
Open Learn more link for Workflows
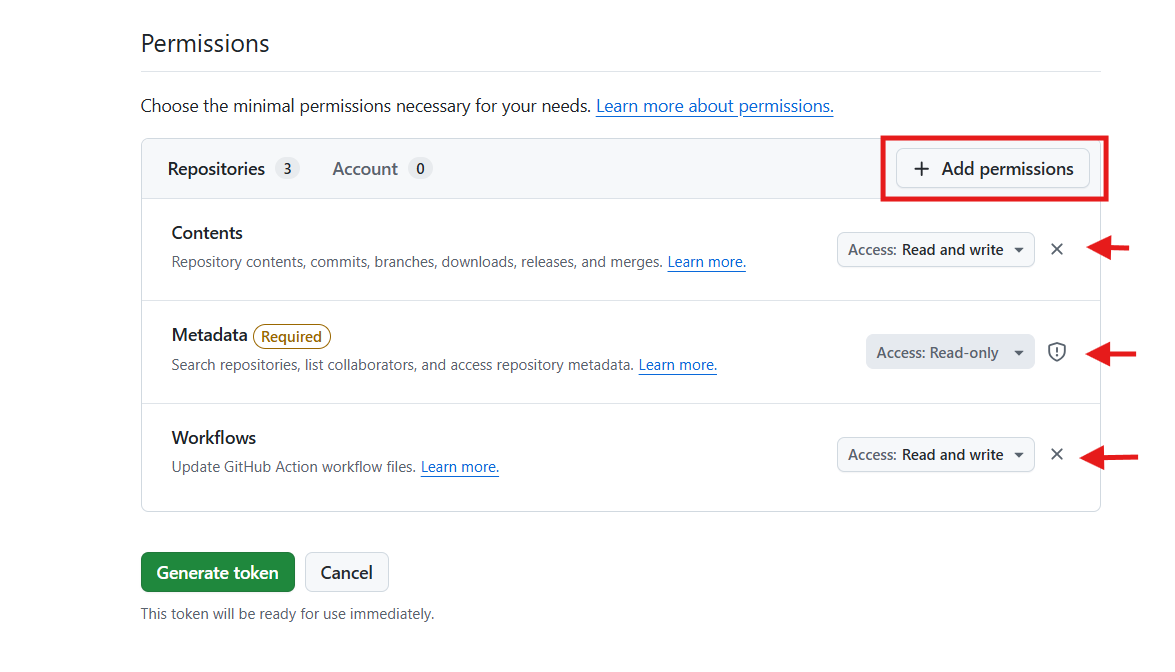click(459, 467)
